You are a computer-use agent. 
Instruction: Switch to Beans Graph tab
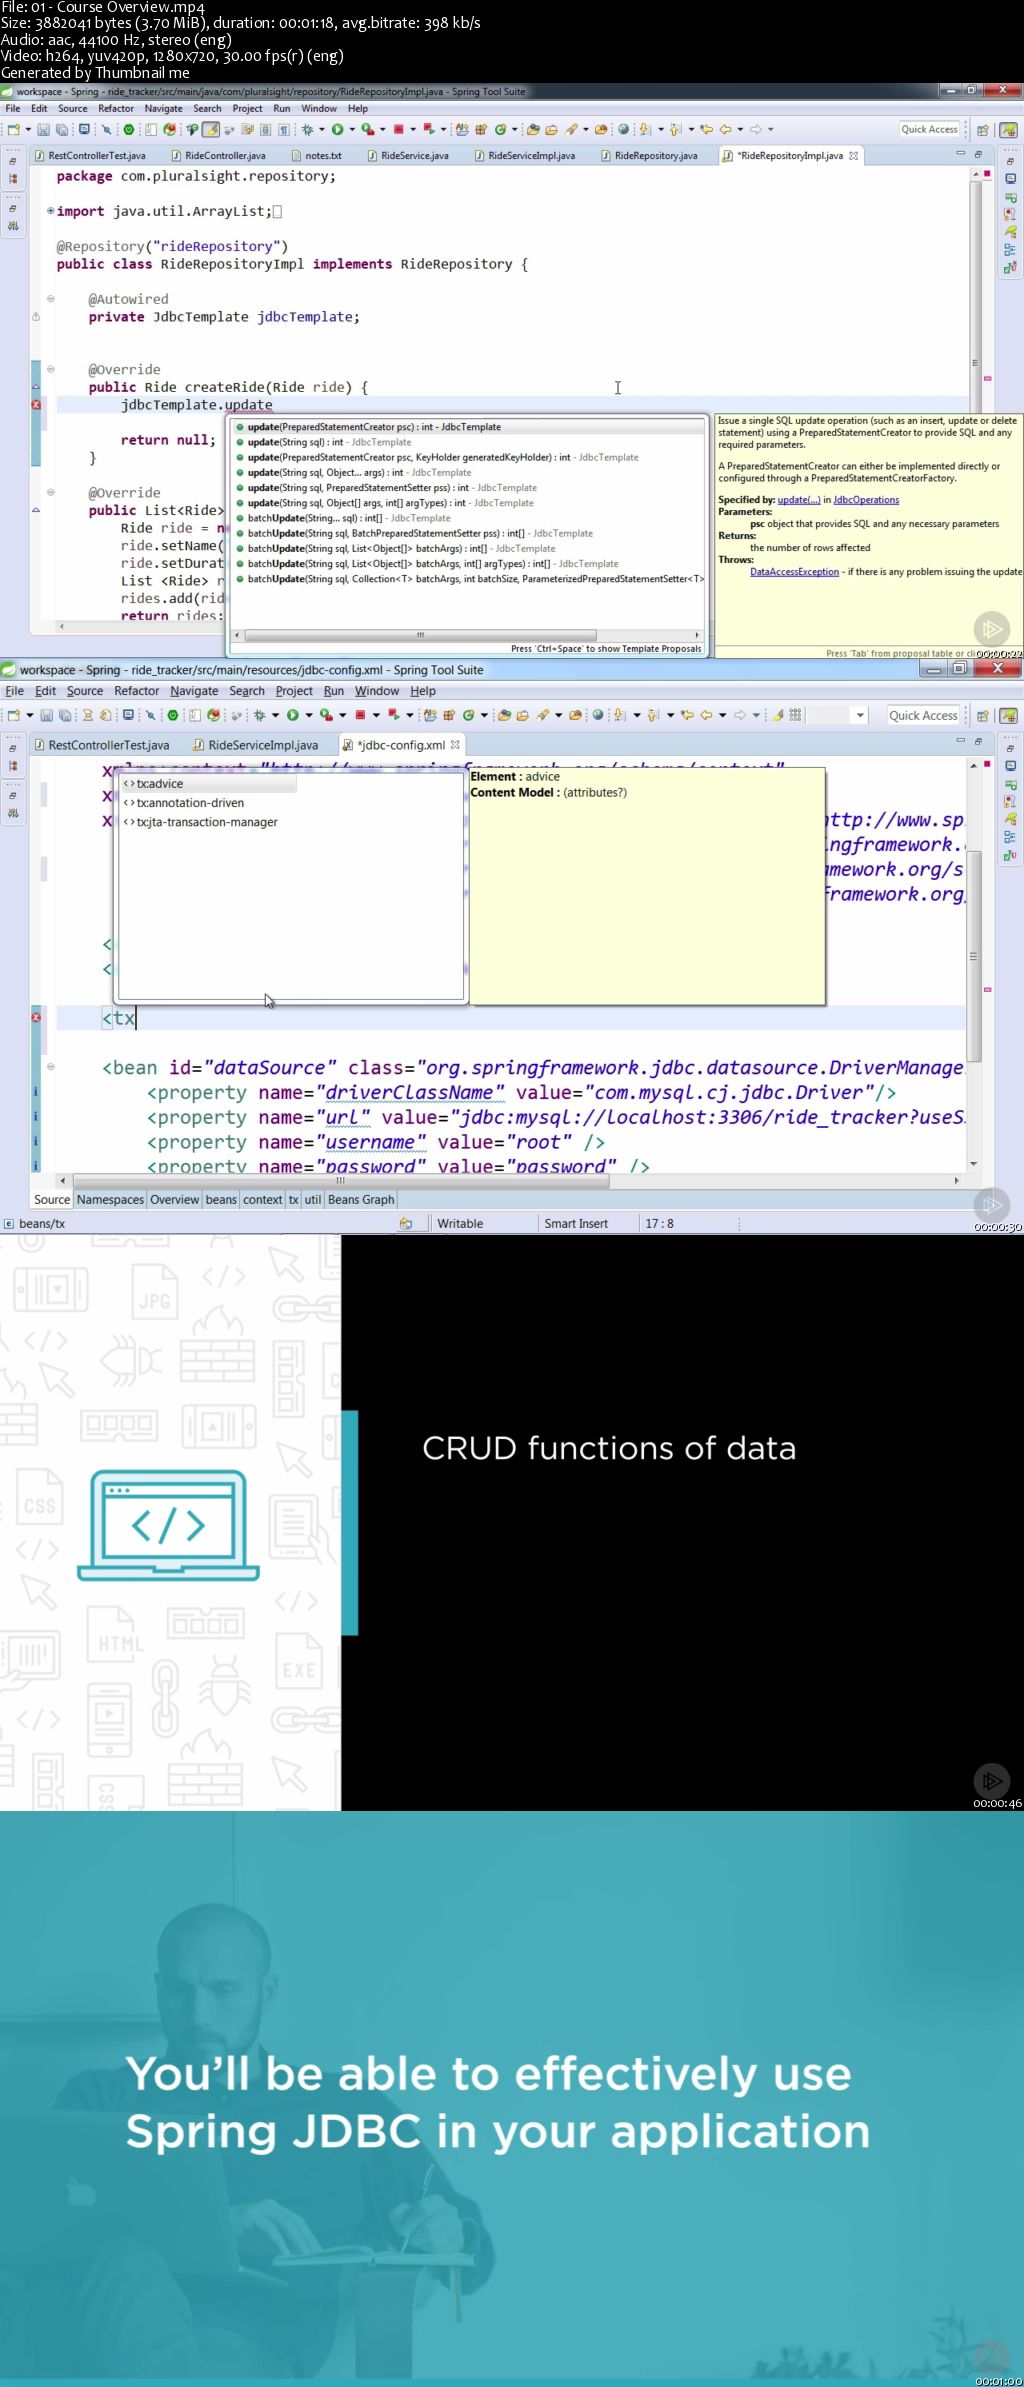(361, 1200)
